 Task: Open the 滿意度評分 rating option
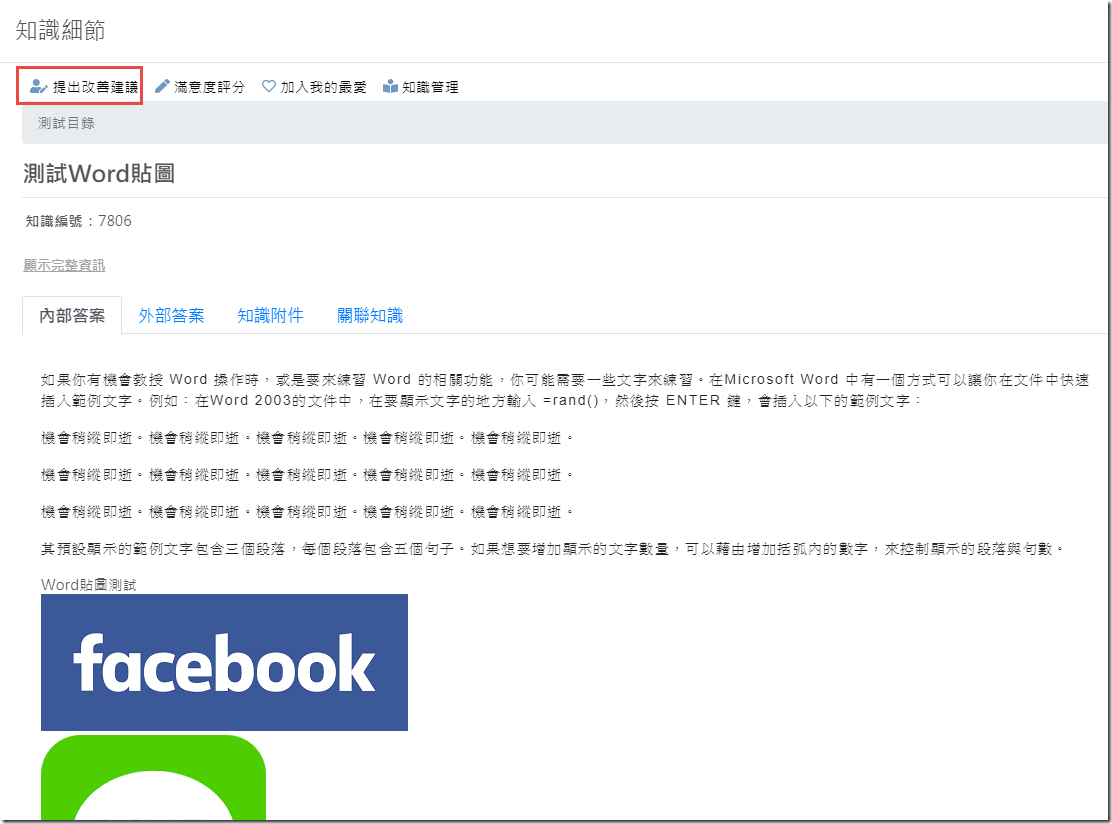[200, 87]
